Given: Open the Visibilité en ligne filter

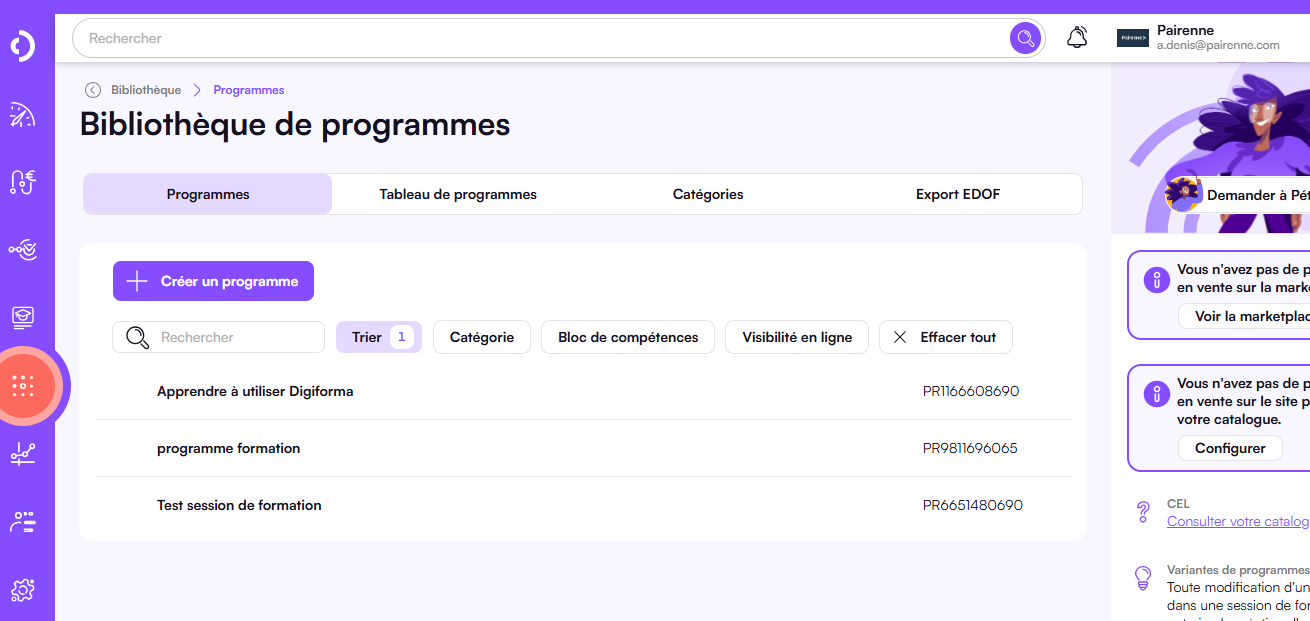Looking at the screenshot, I should pos(796,337).
